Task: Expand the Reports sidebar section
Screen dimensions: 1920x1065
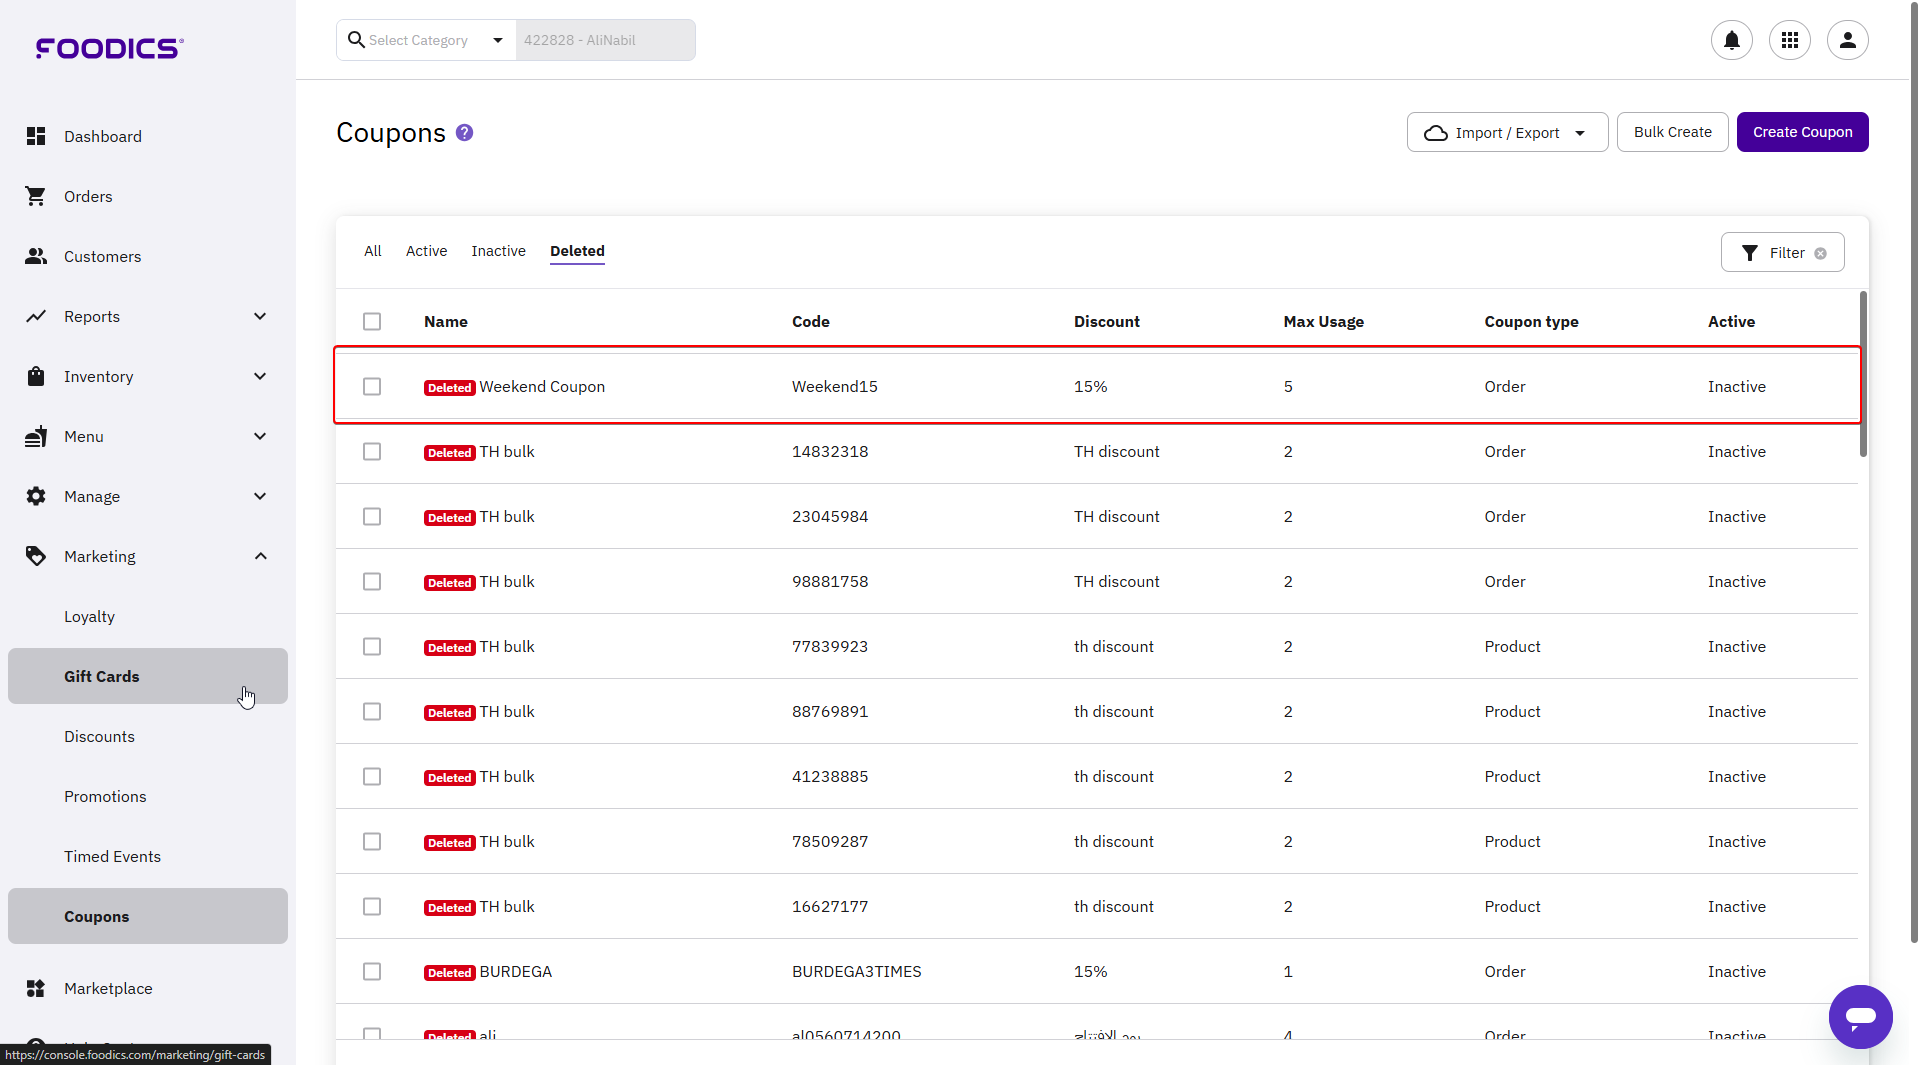Action: pos(260,317)
